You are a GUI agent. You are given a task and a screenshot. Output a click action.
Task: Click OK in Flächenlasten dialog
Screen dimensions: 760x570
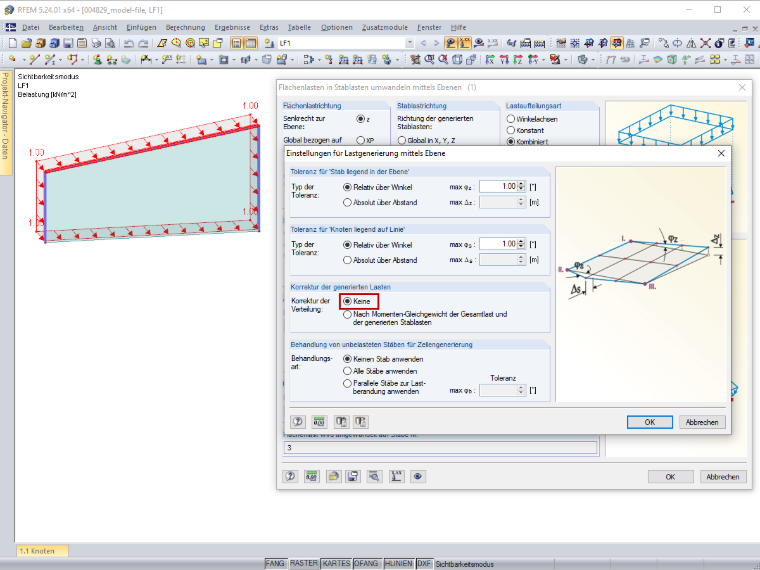coord(670,477)
